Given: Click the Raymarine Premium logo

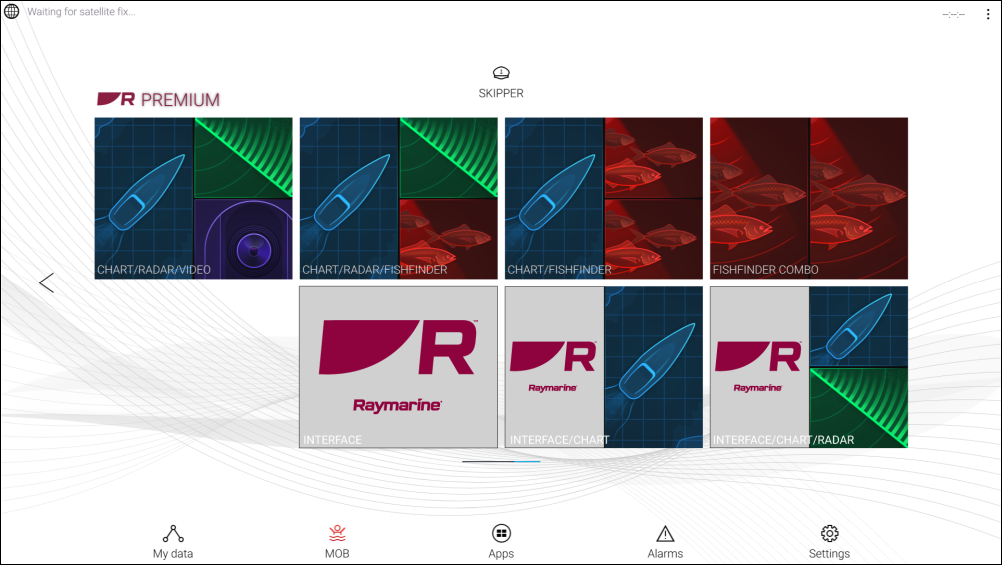Looking at the screenshot, I should click(158, 100).
